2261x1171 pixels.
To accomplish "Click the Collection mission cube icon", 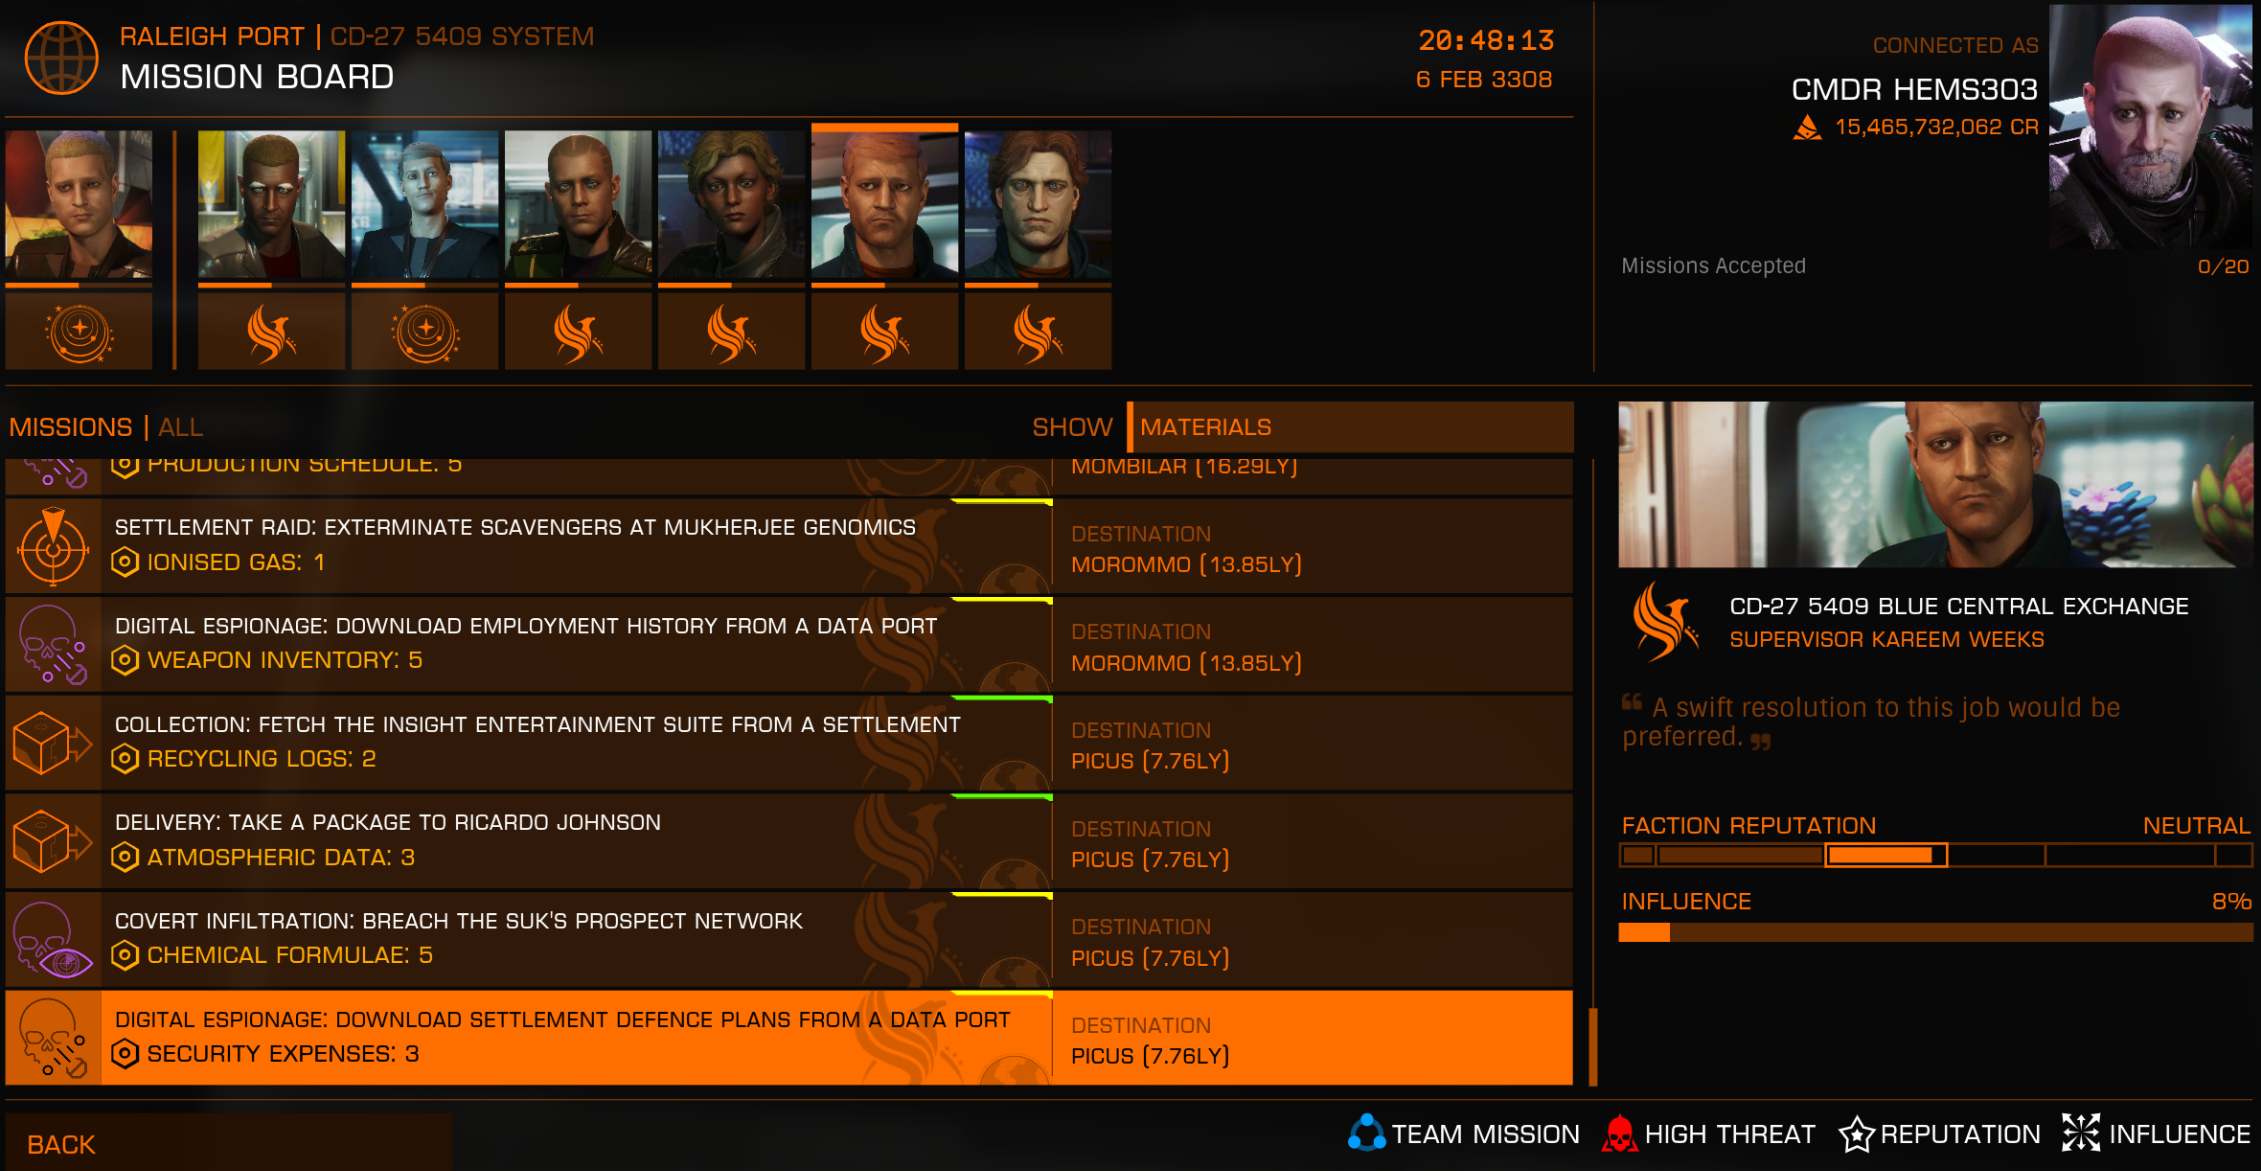I will [x=53, y=742].
